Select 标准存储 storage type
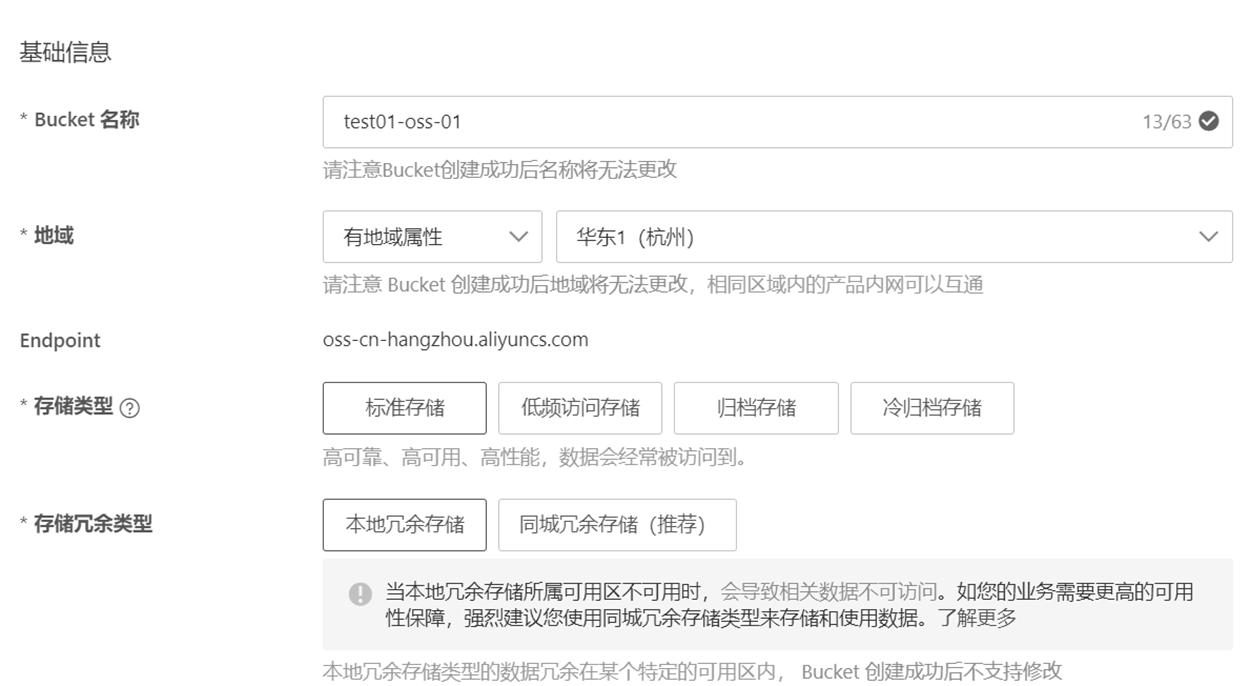1250x686 pixels. [x=405, y=408]
